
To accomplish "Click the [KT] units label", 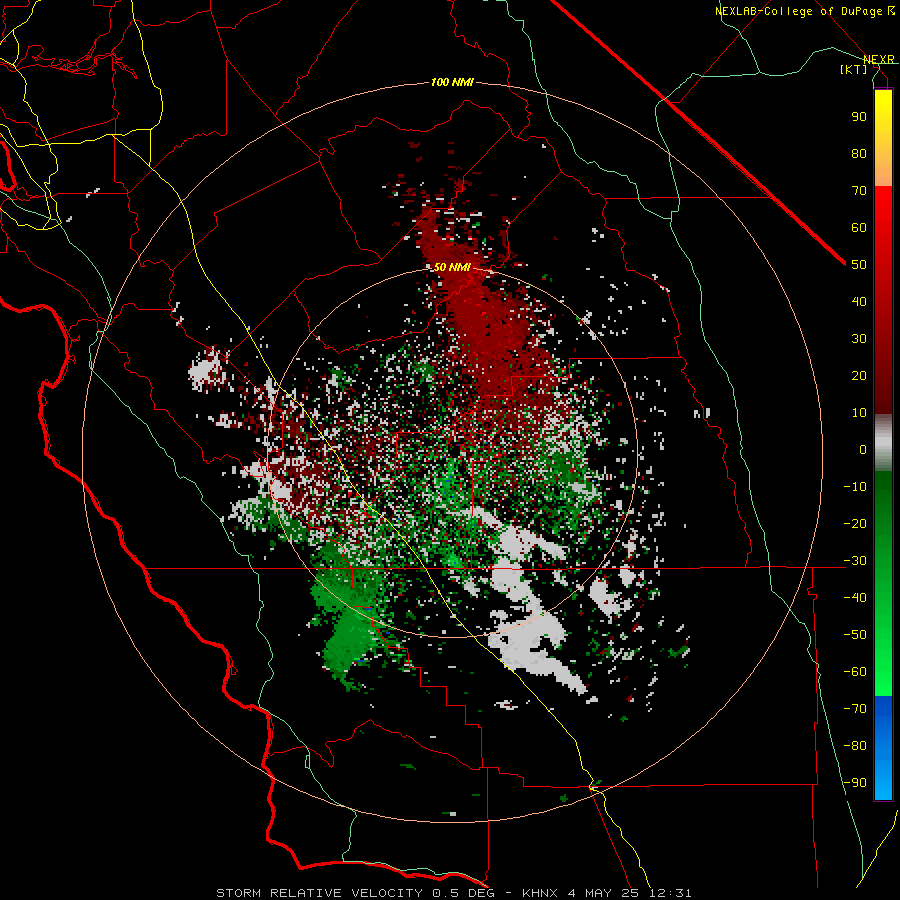I will (x=854, y=69).
